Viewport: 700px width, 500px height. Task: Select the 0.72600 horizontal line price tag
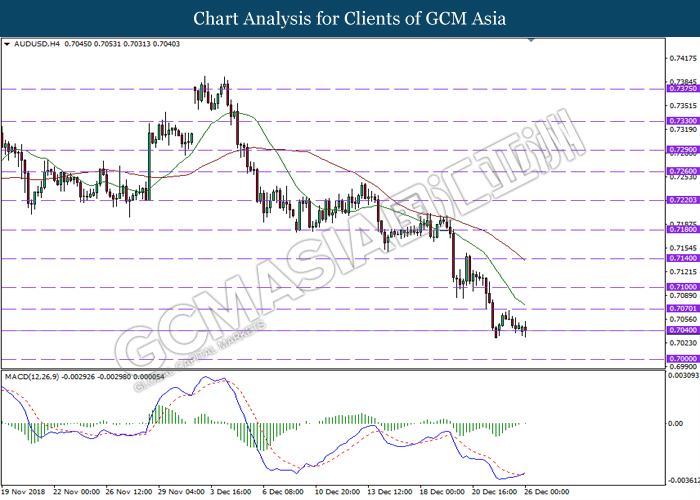pyautogui.click(x=683, y=171)
